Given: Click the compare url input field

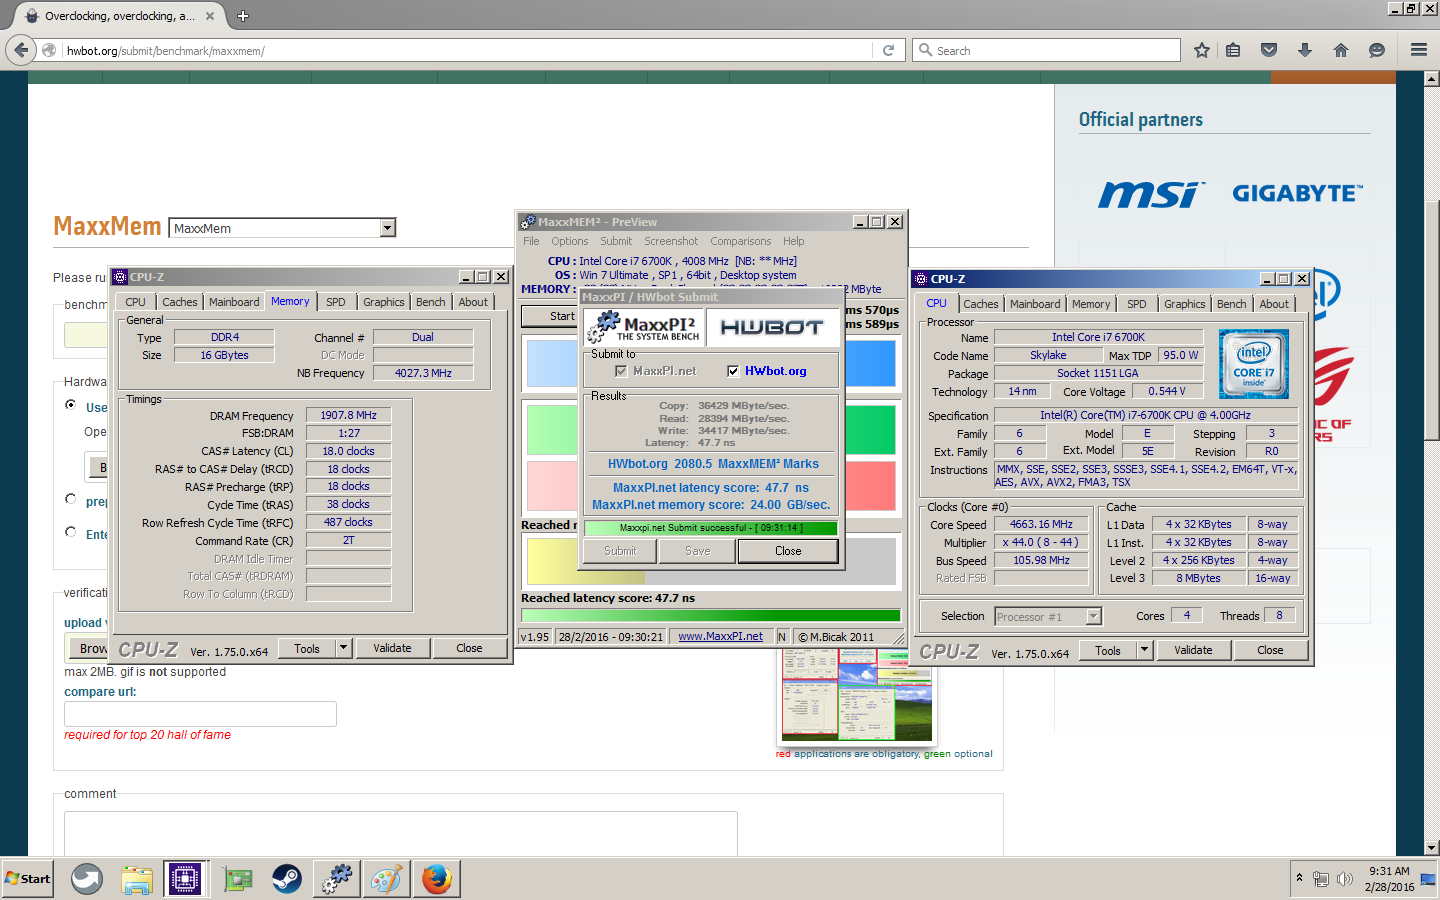Looking at the screenshot, I should click(200, 714).
